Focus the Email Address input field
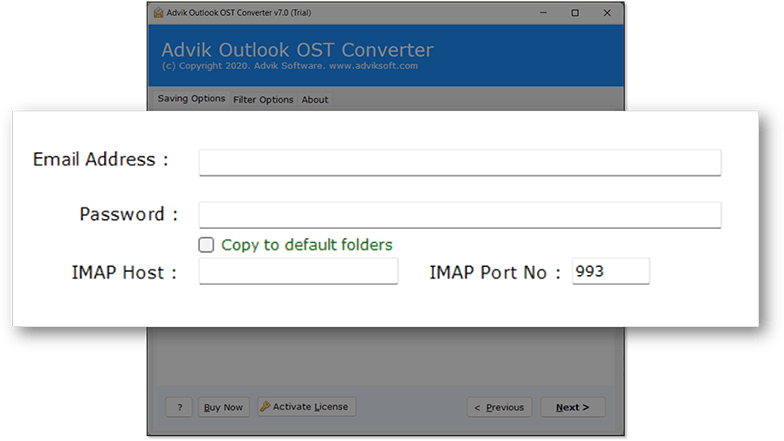The image size is (784, 441). click(460, 162)
